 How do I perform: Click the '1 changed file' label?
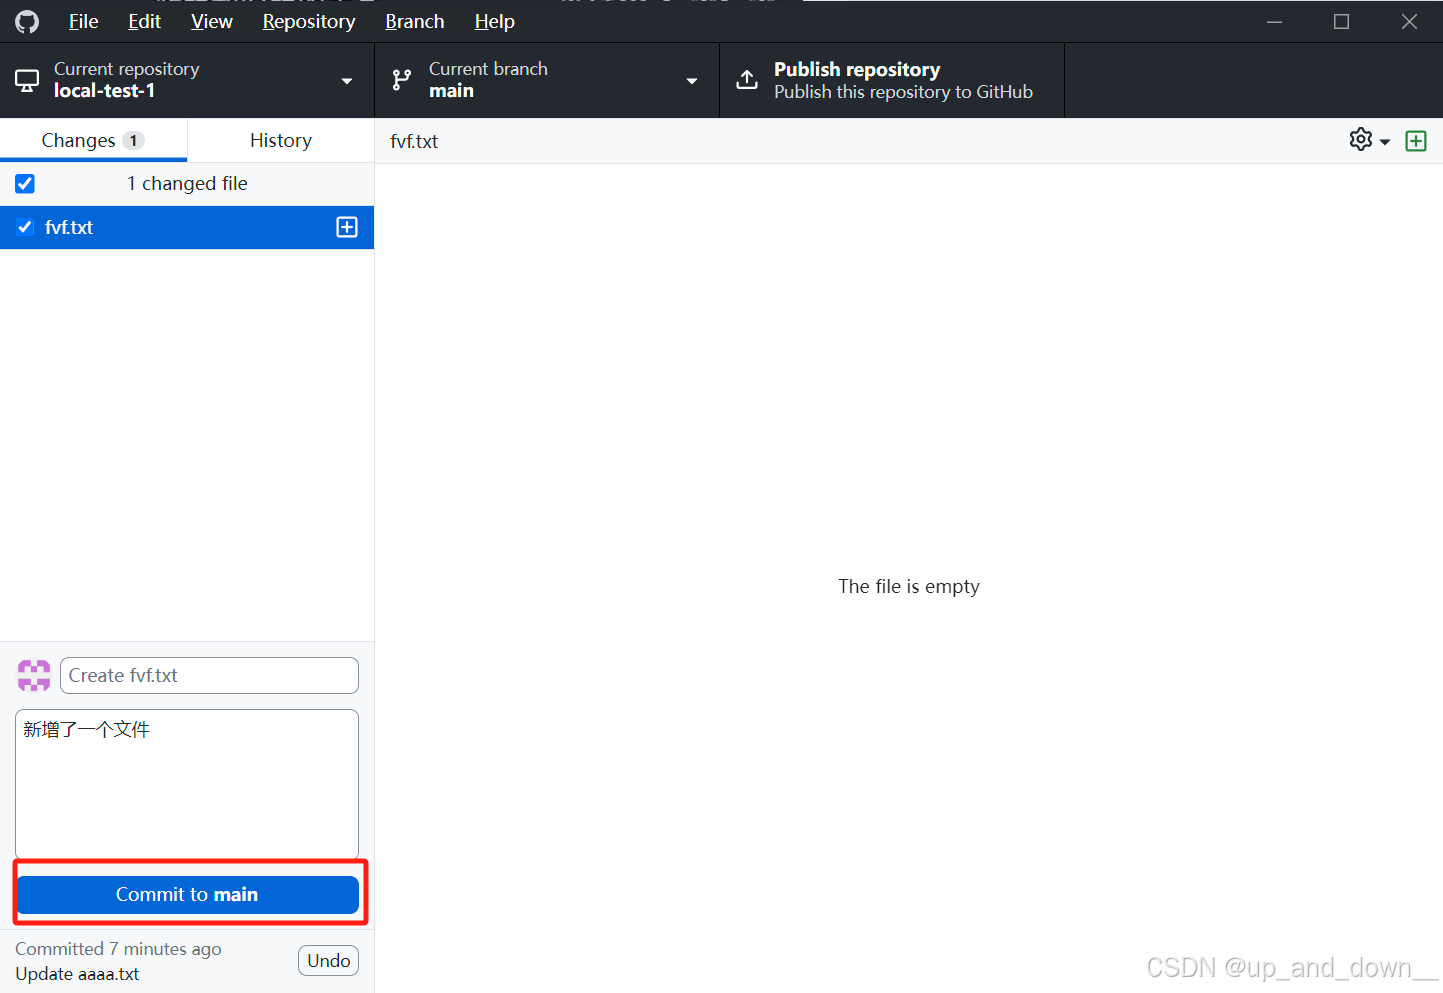(x=187, y=183)
